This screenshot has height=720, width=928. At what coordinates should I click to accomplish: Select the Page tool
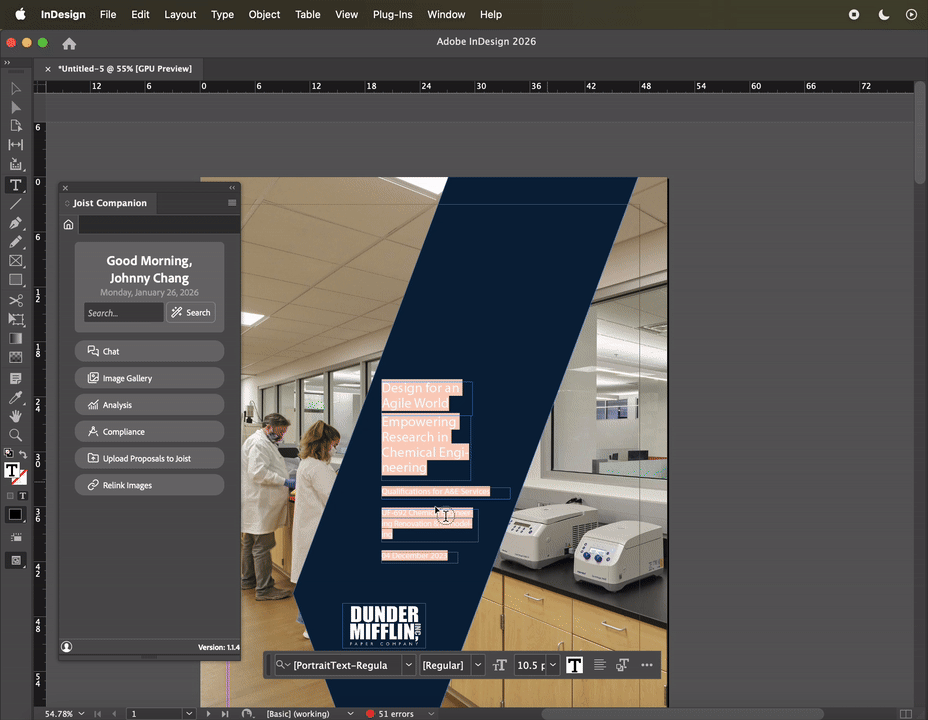coord(15,126)
